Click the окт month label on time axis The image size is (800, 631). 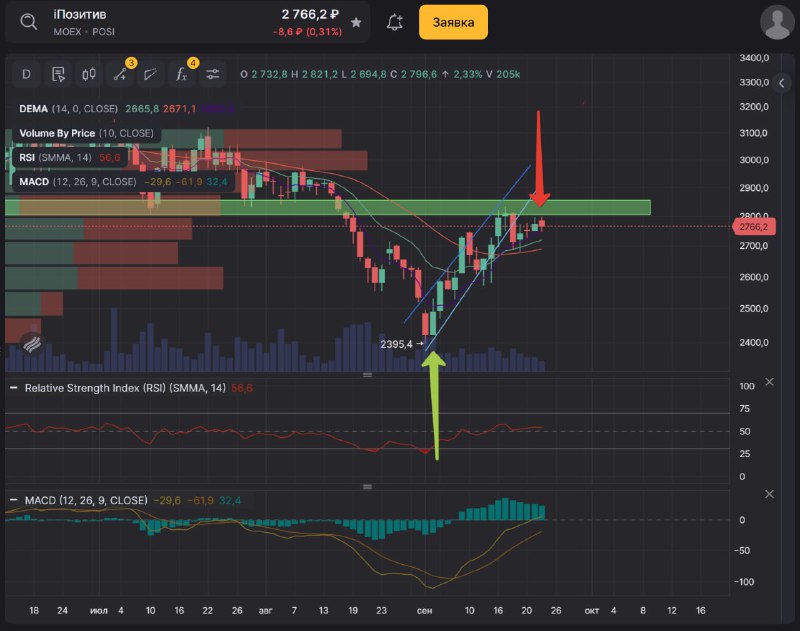(591, 611)
